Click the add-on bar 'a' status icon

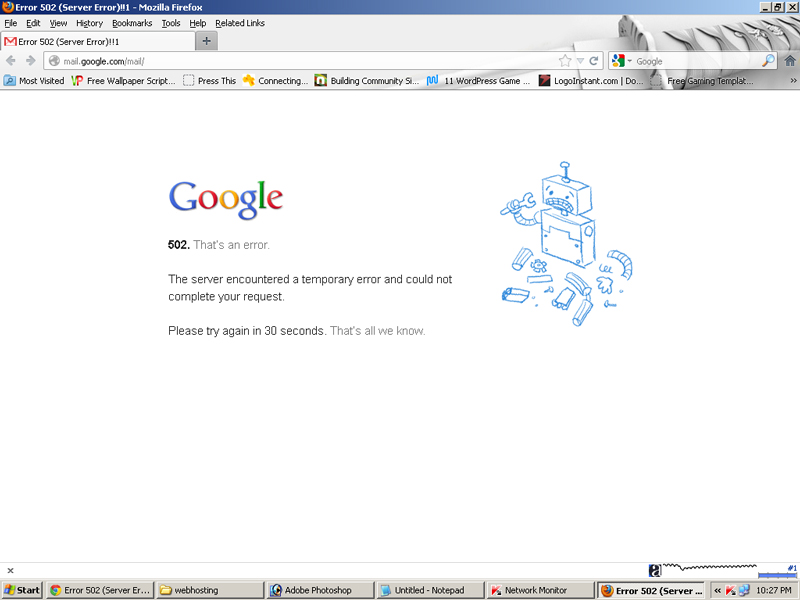[x=655, y=570]
